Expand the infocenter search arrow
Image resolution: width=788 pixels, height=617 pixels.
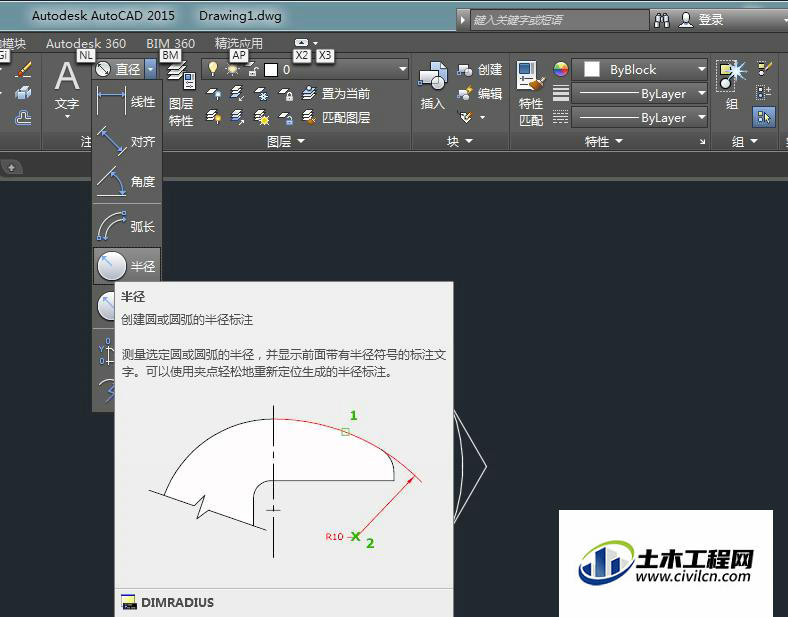[463, 20]
